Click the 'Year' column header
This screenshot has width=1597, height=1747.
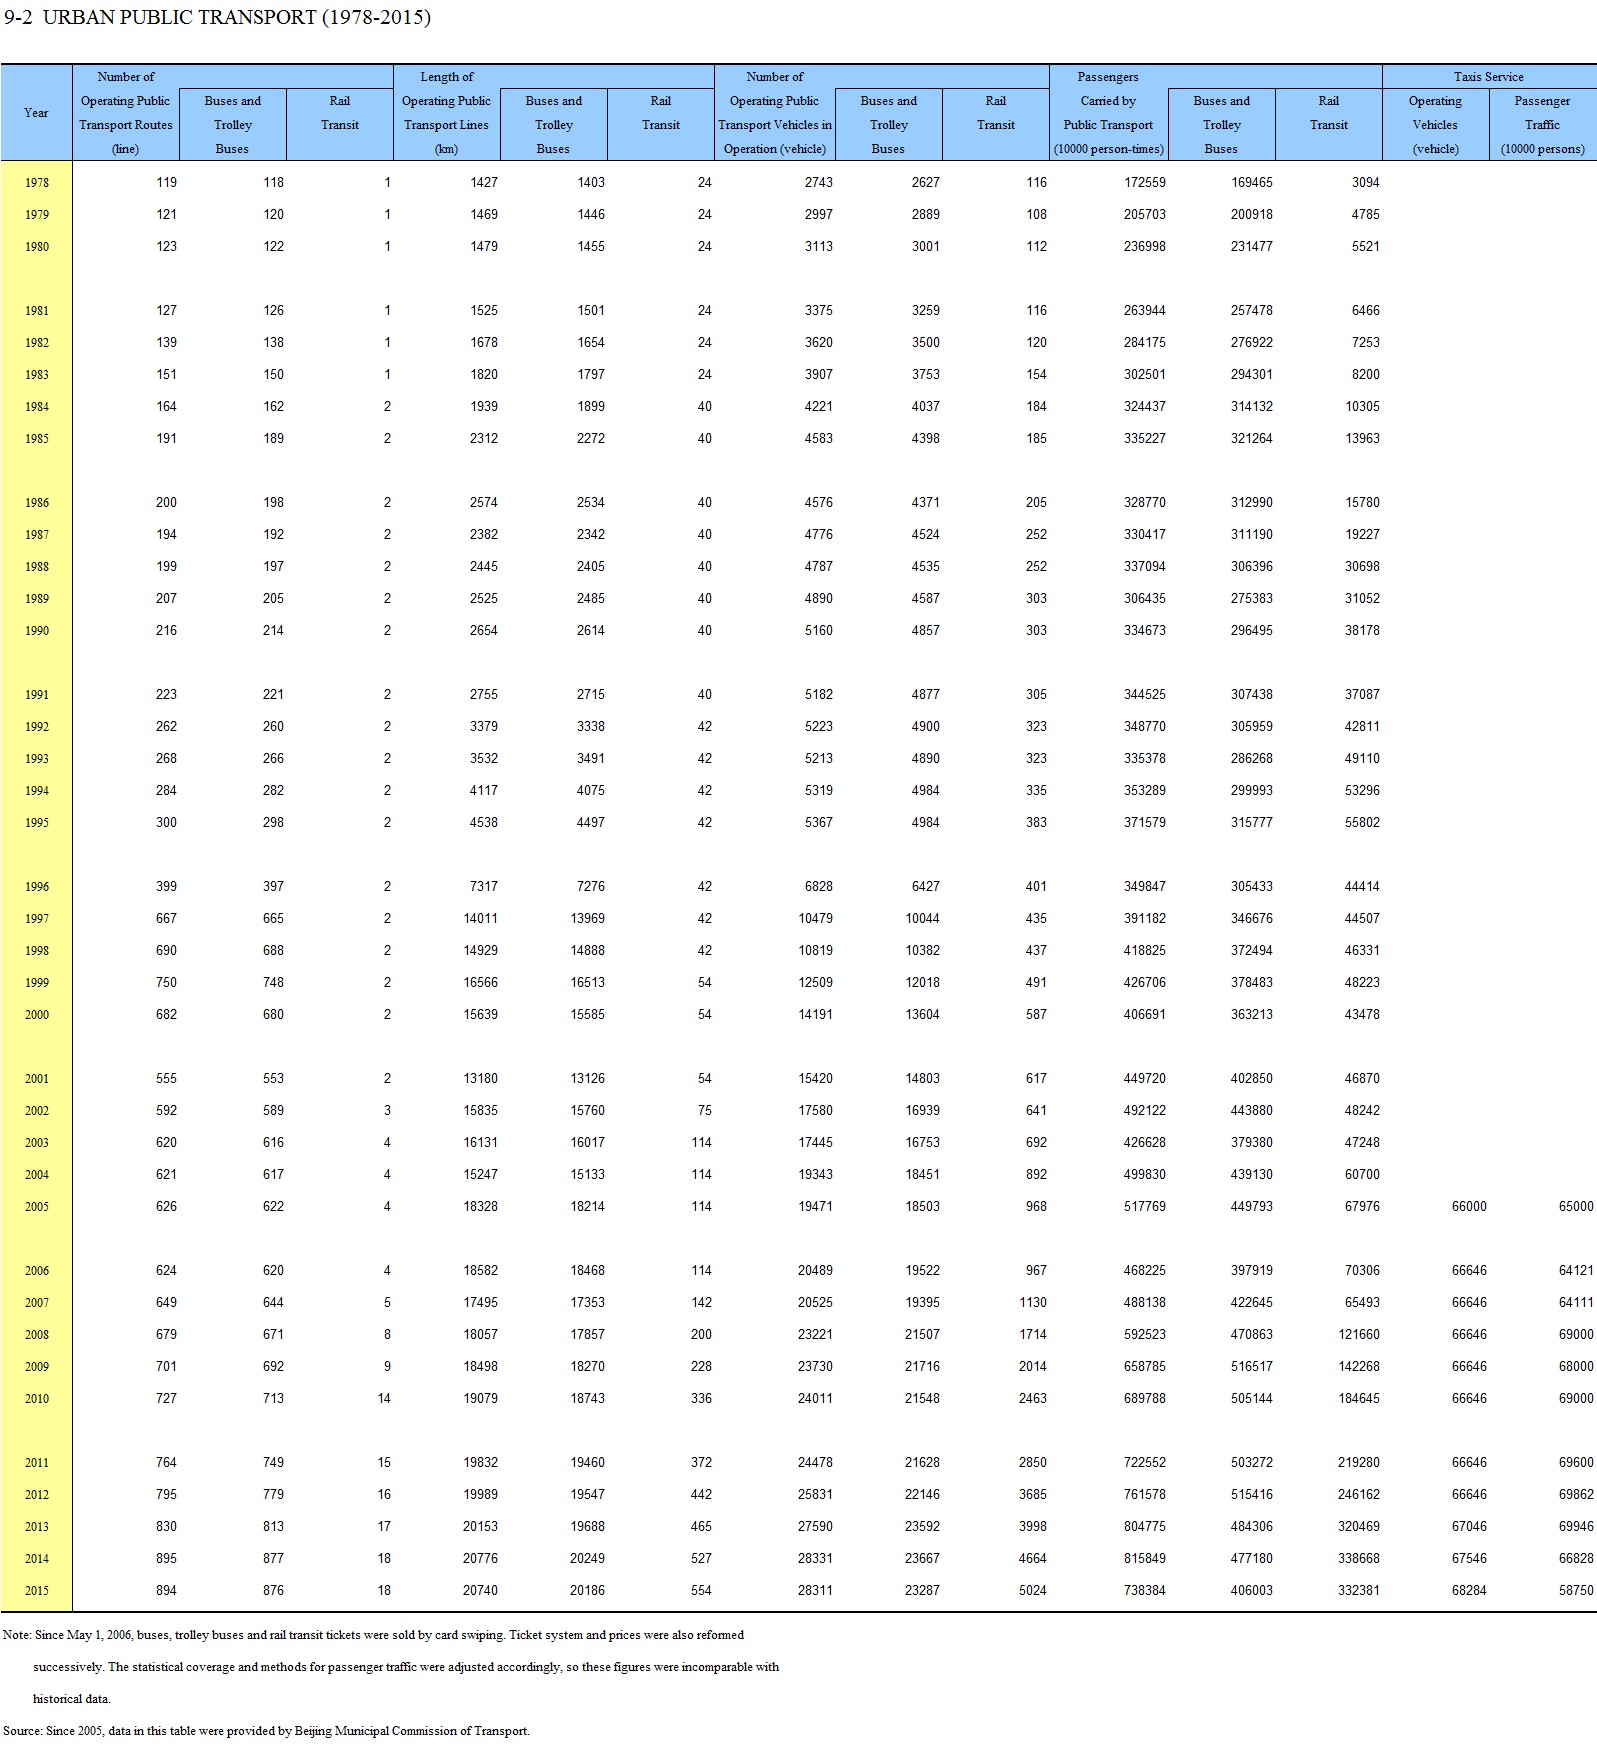pyautogui.click(x=36, y=113)
